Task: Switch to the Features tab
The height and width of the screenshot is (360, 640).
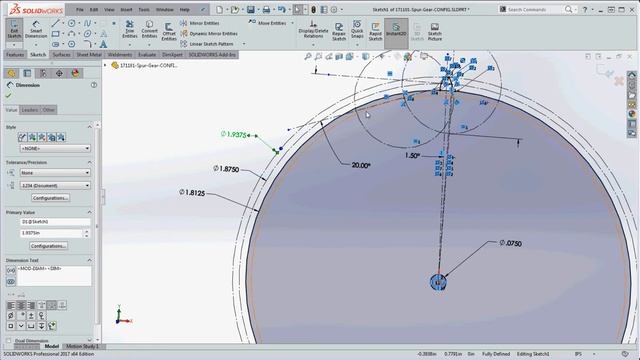Action: coord(15,55)
